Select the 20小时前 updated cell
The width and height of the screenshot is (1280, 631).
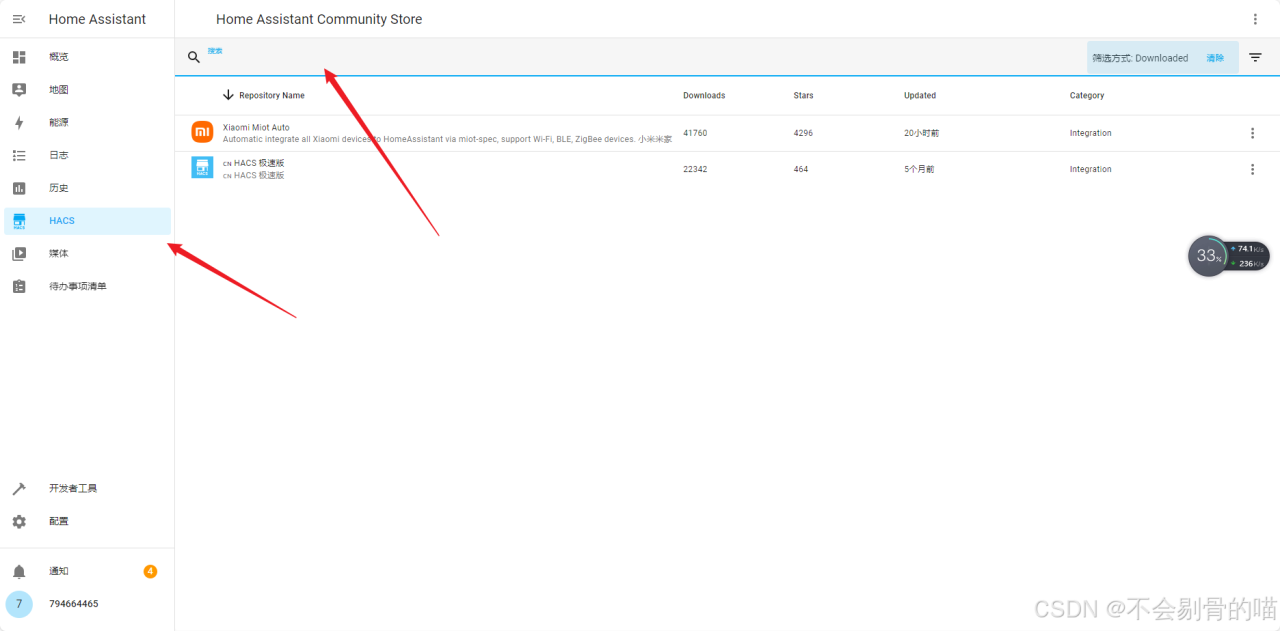pos(922,133)
